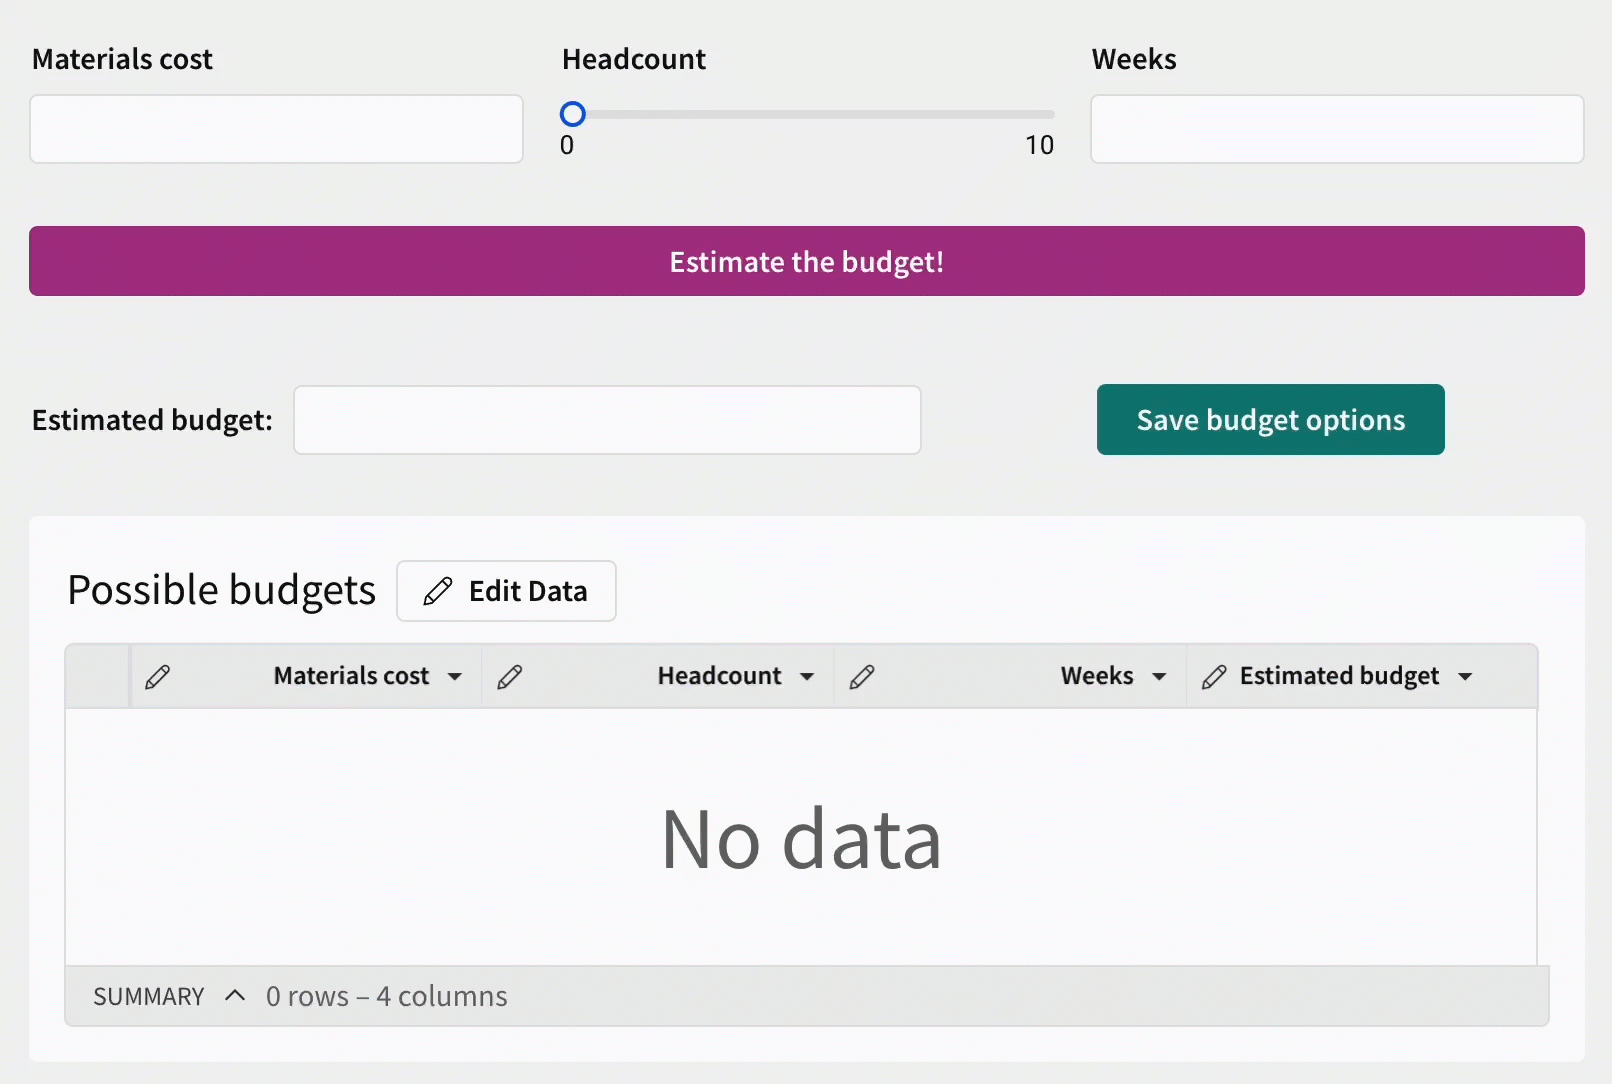Click the Possible budgets heading

tap(221, 590)
